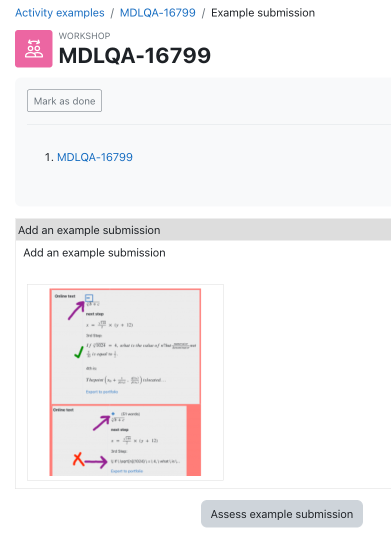
Task: Click the purple arrow pointing at the blue box
Action: coord(76,311)
